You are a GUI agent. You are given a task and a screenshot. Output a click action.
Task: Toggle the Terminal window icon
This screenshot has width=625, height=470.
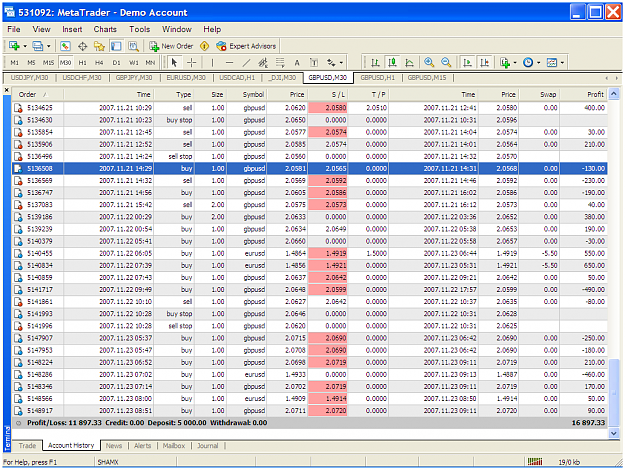click(x=116, y=46)
